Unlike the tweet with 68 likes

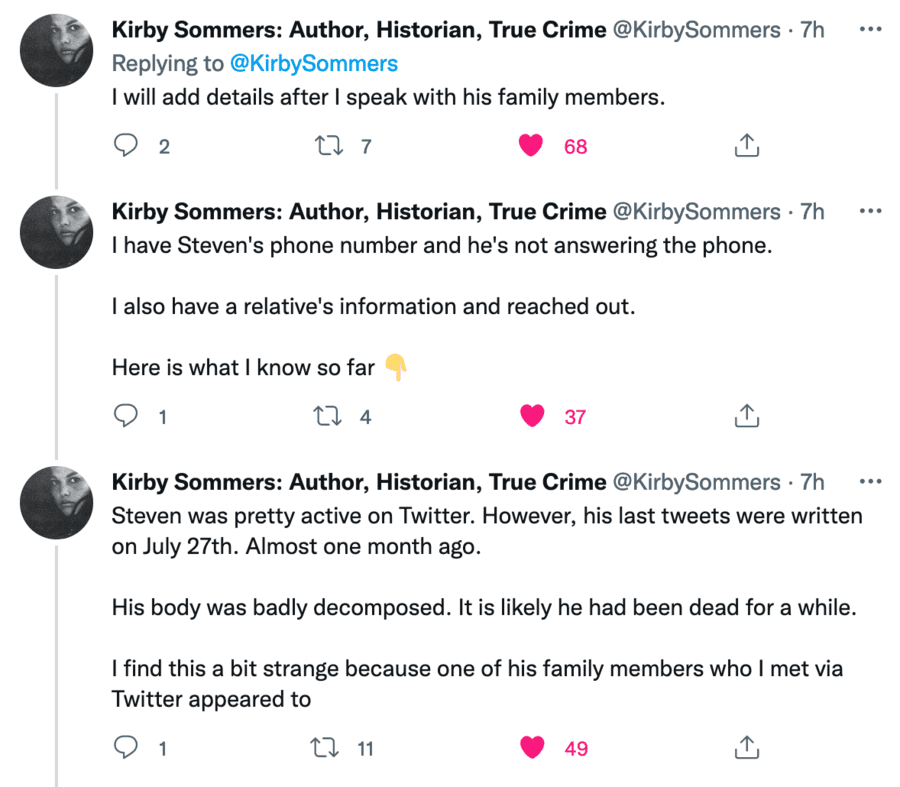(x=531, y=146)
